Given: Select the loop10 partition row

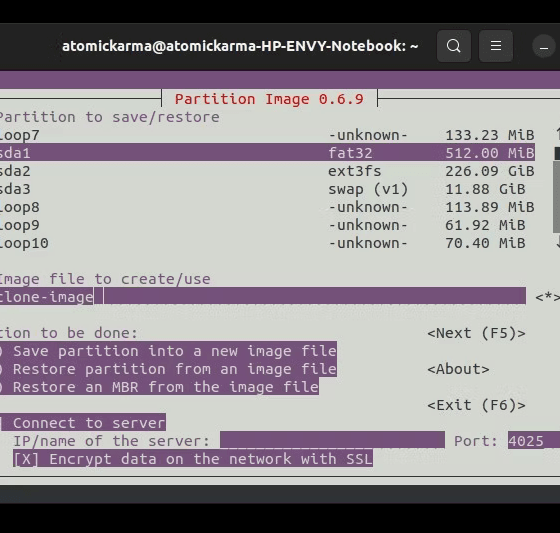Looking at the screenshot, I should pyautogui.click(x=267, y=243).
